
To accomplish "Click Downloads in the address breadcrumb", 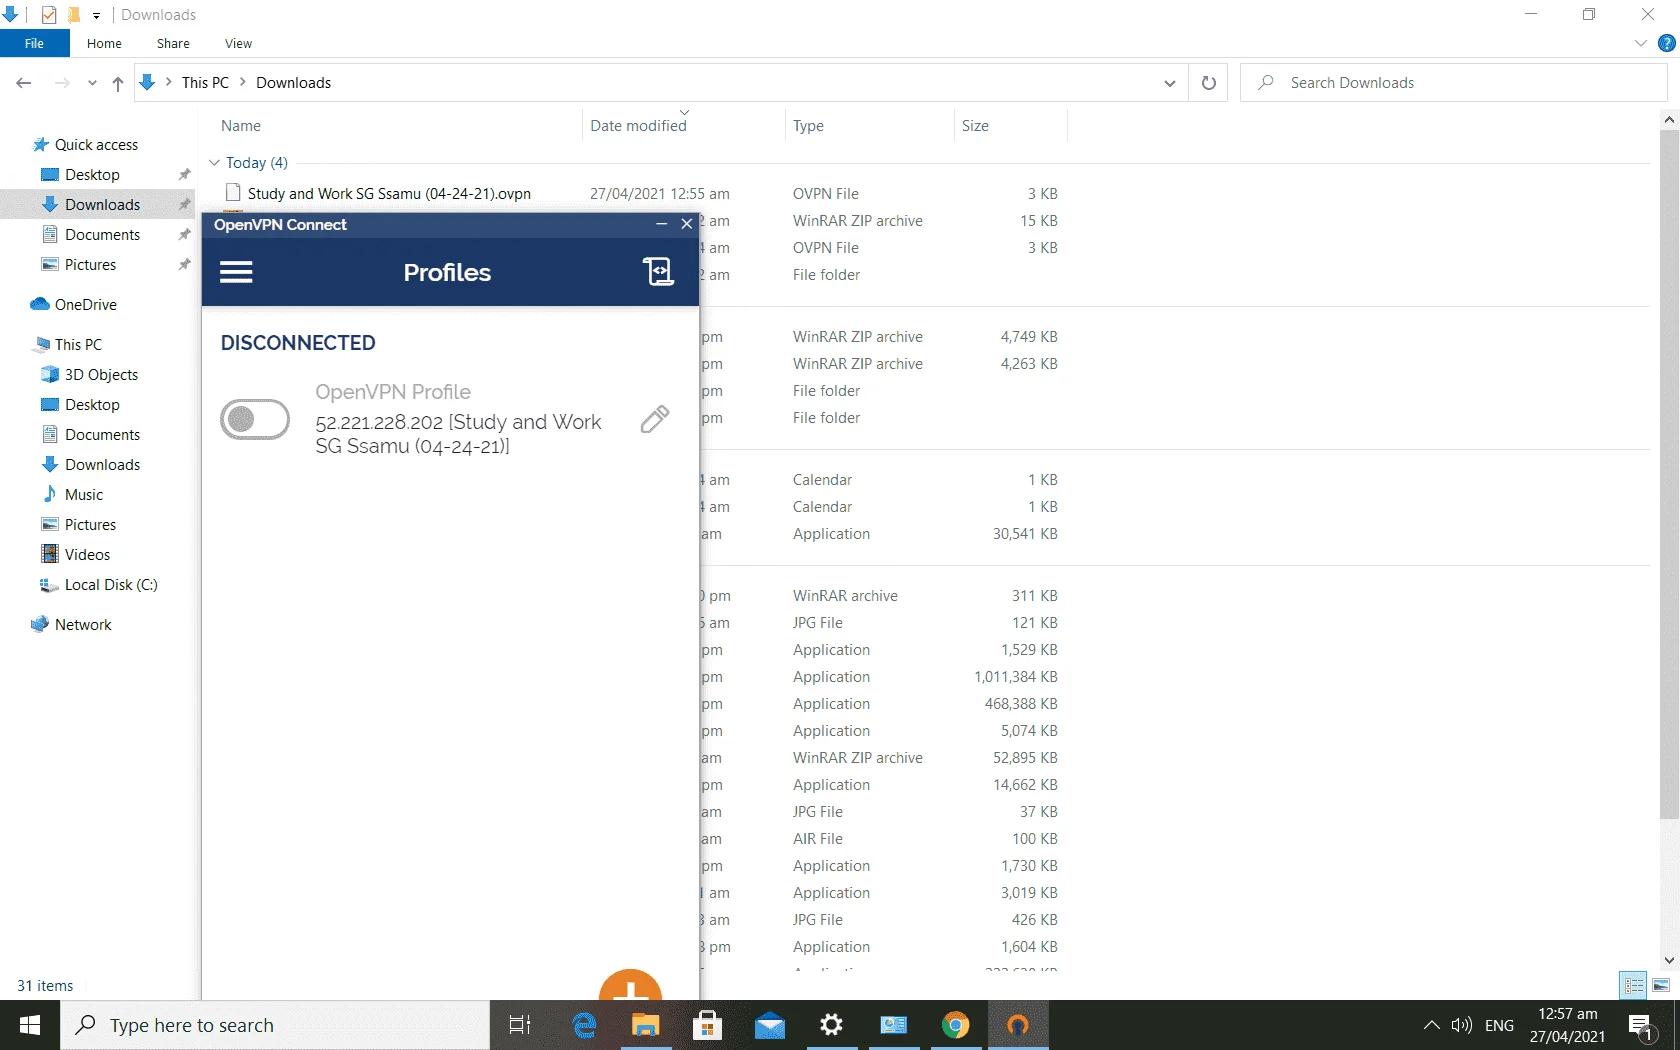I will point(293,83).
